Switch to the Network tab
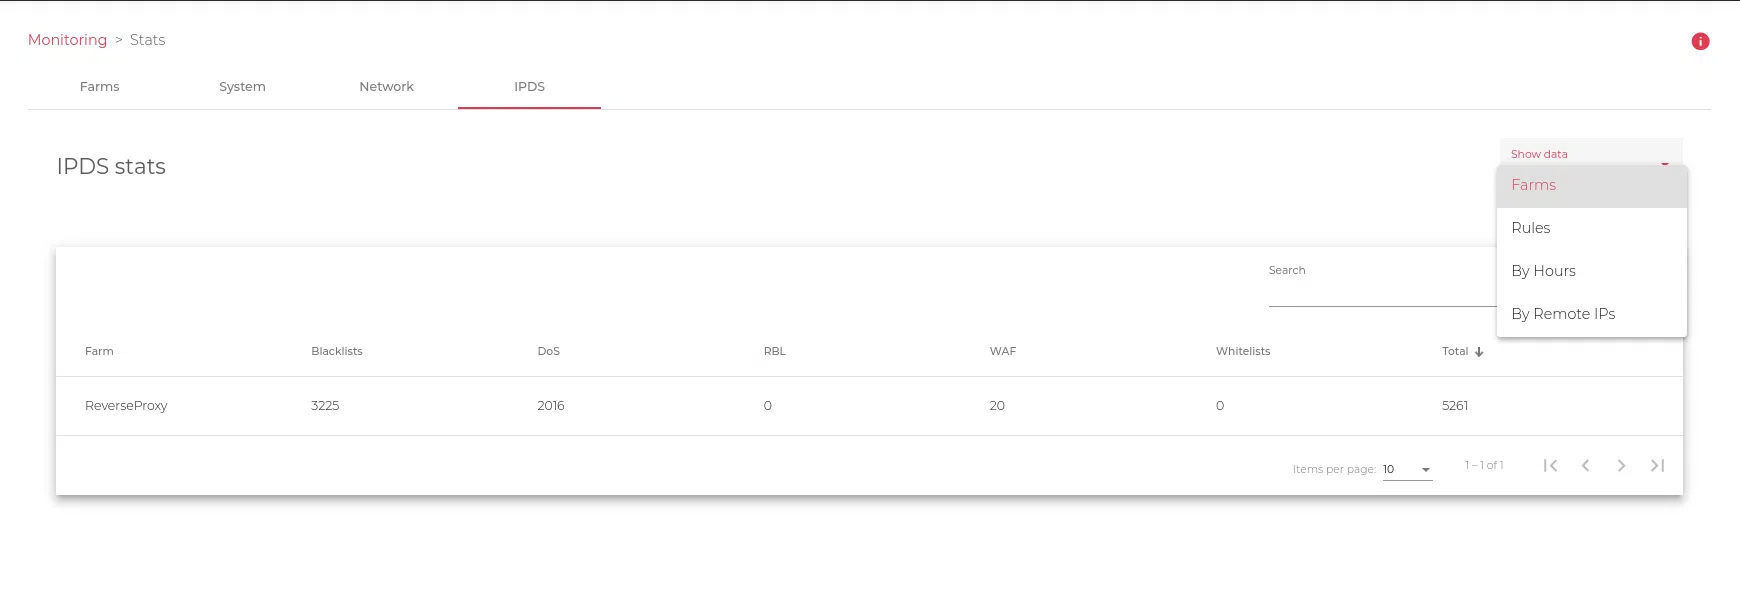The width and height of the screenshot is (1740, 592). point(386,87)
